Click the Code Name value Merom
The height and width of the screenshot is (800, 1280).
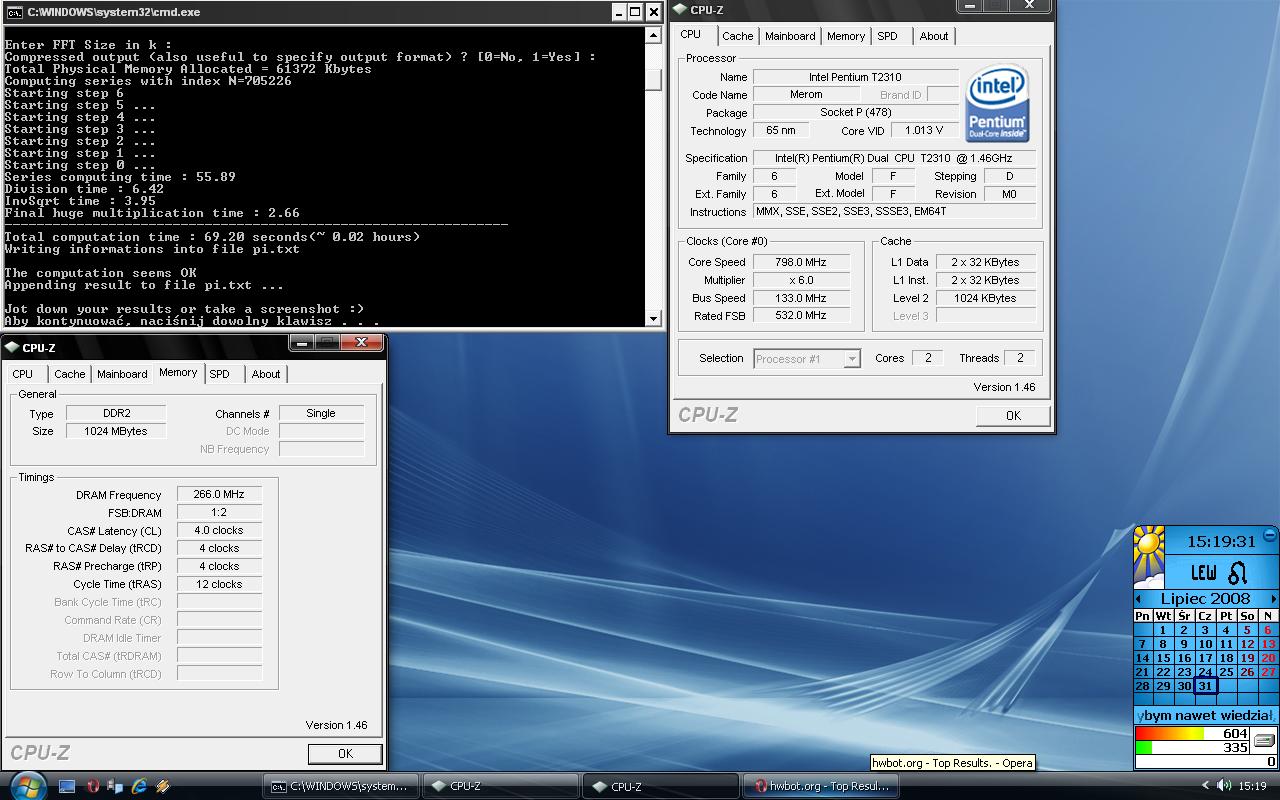[x=806, y=95]
